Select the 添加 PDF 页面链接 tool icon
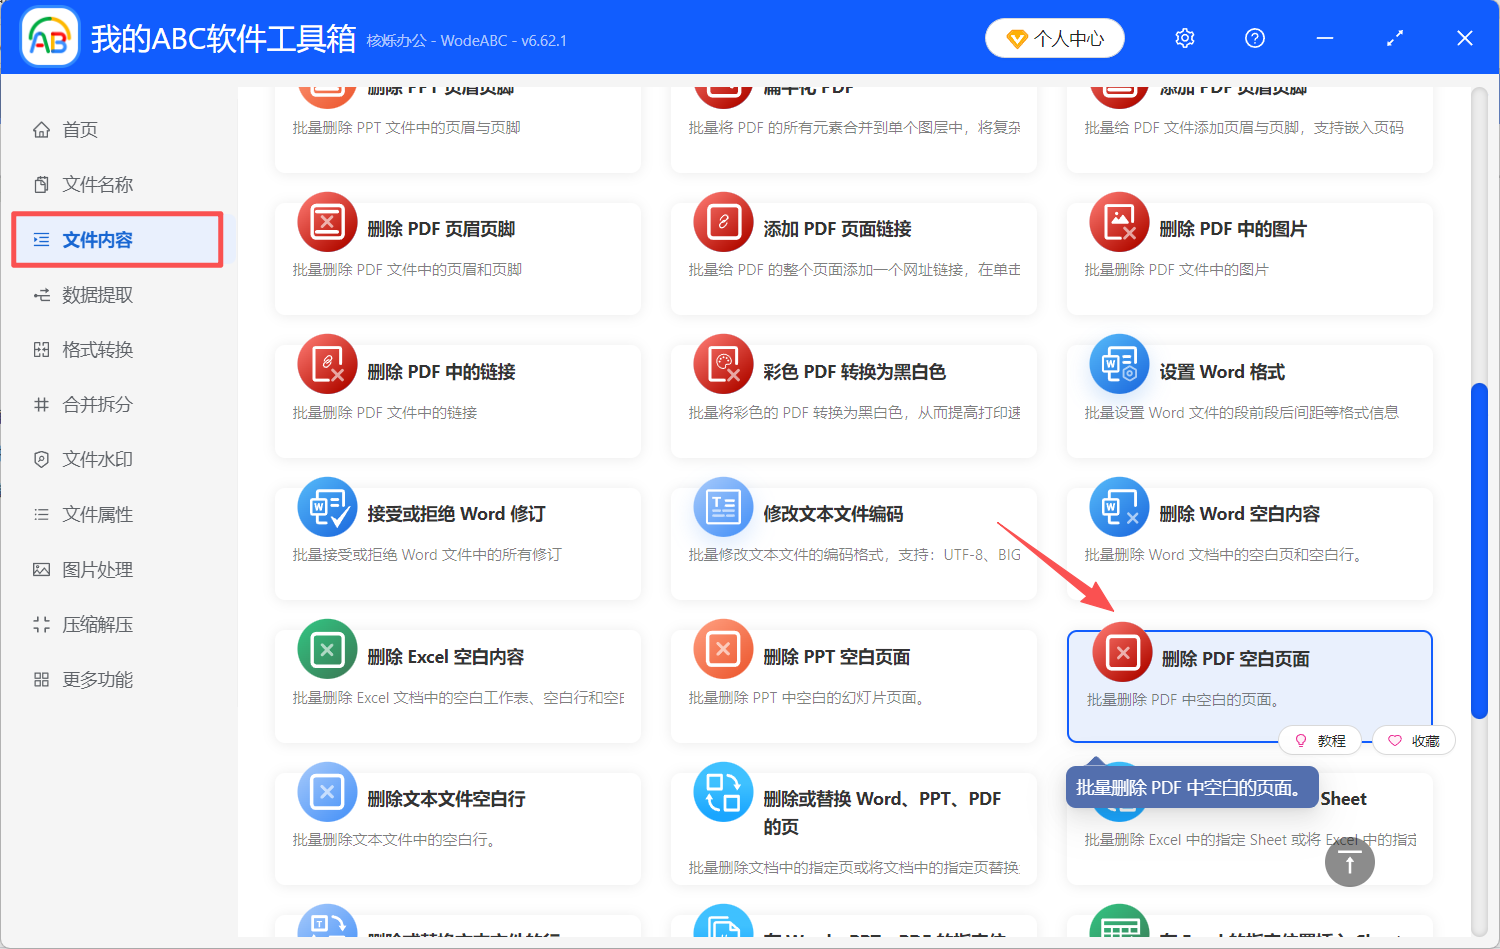 tap(723, 222)
